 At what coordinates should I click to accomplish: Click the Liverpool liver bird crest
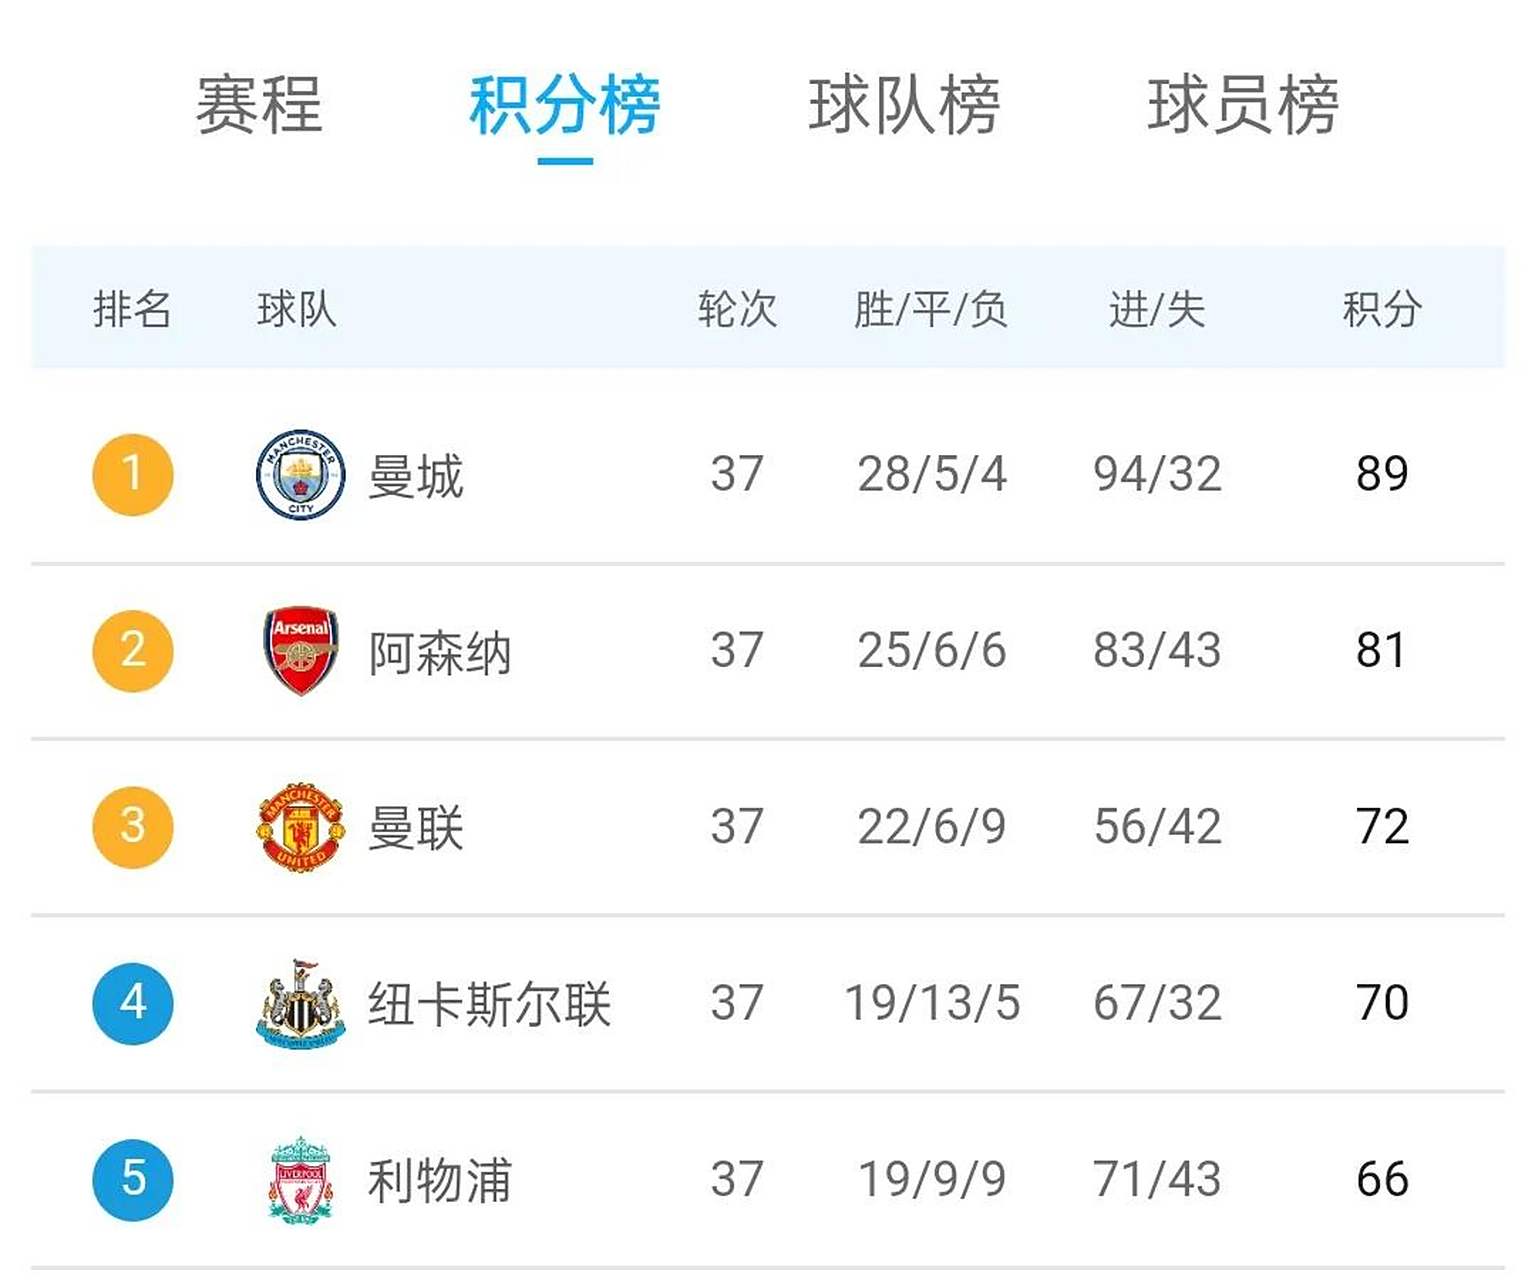click(x=299, y=1180)
